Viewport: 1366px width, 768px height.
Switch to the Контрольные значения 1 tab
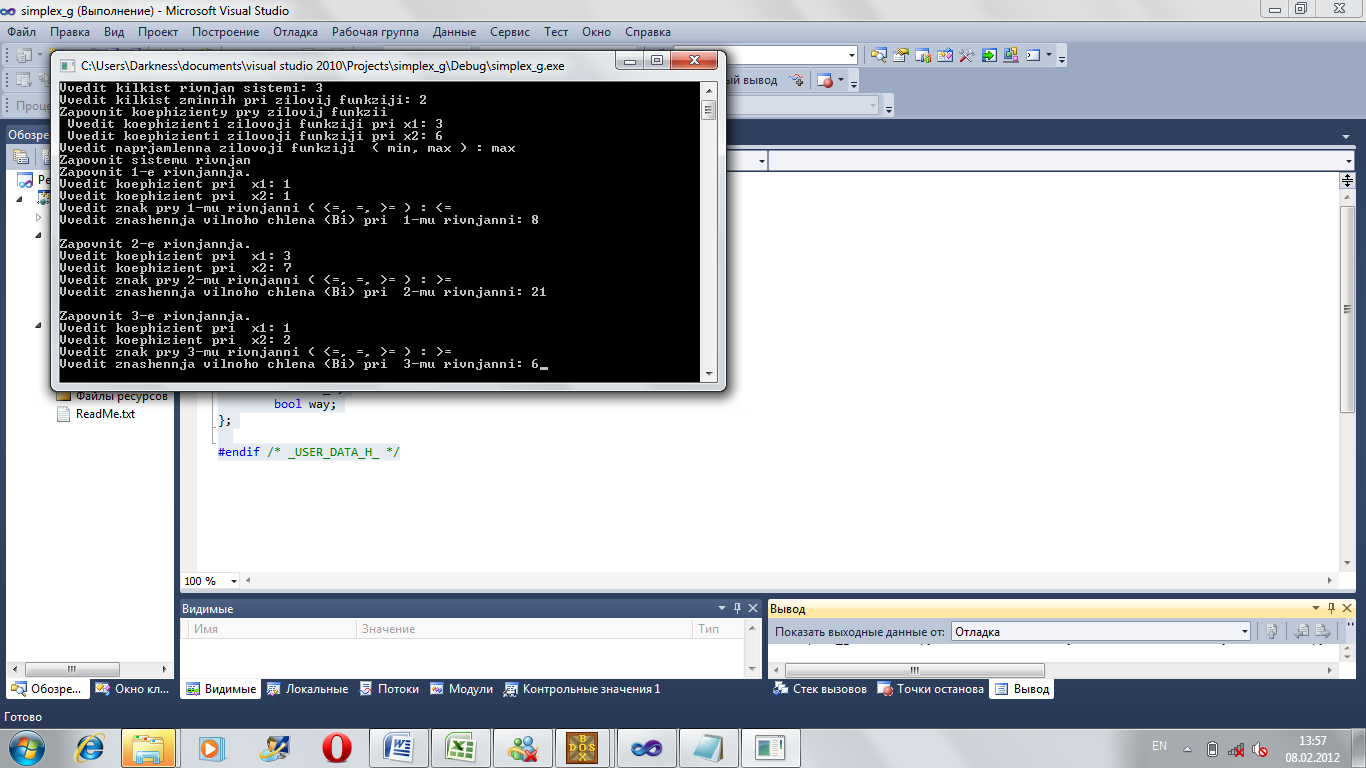(582, 689)
